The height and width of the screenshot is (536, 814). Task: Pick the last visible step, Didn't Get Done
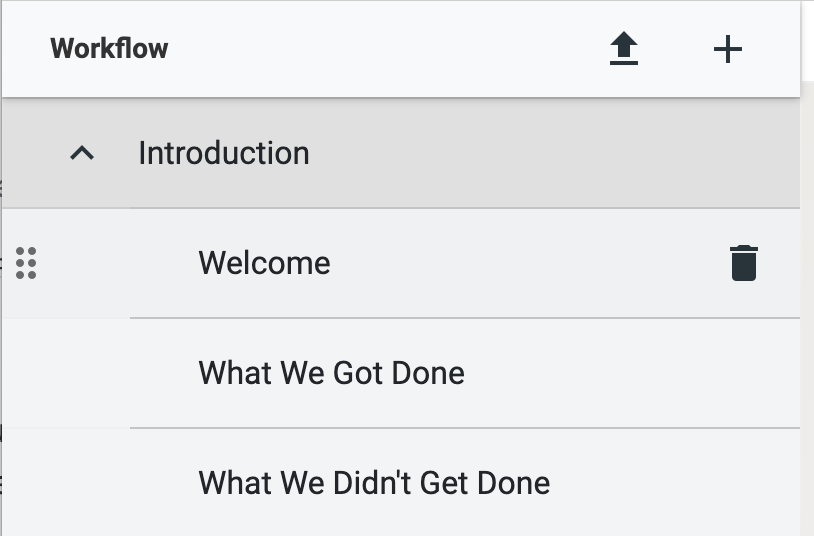[x=374, y=483]
